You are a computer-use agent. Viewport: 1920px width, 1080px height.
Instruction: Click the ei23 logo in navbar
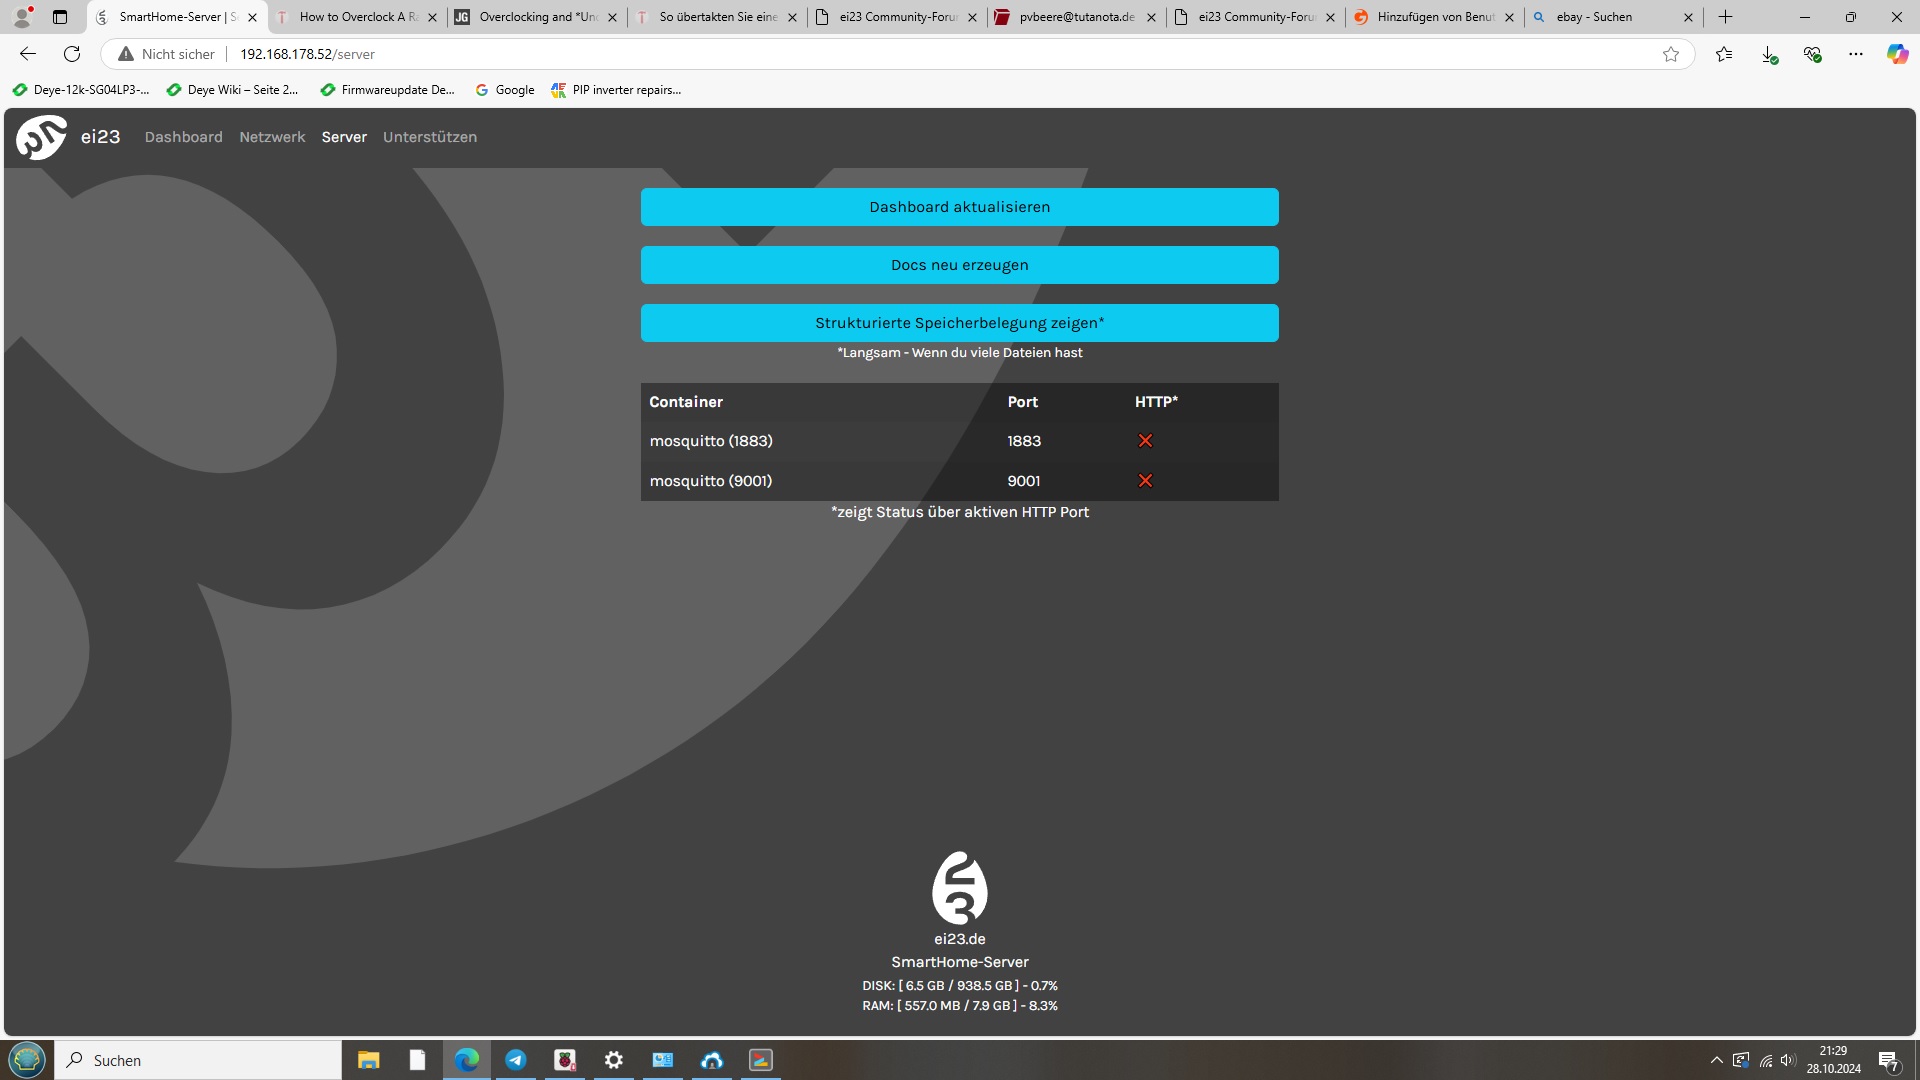tap(42, 137)
